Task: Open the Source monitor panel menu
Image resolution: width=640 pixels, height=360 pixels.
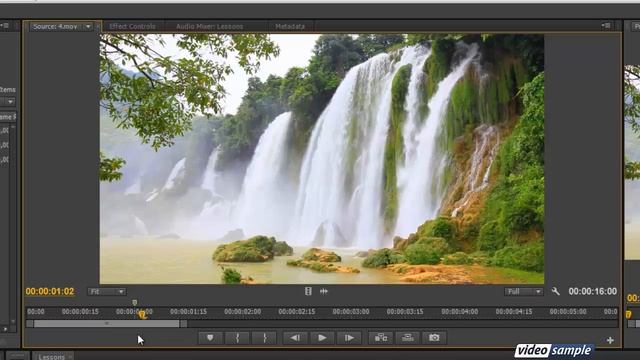Action: coord(606,26)
